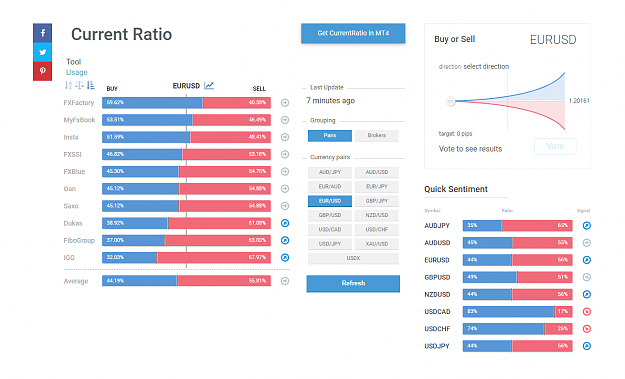This screenshot has width=625, height=379.
Task: Click the signal arrow for Oan
Action: [x=285, y=189]
